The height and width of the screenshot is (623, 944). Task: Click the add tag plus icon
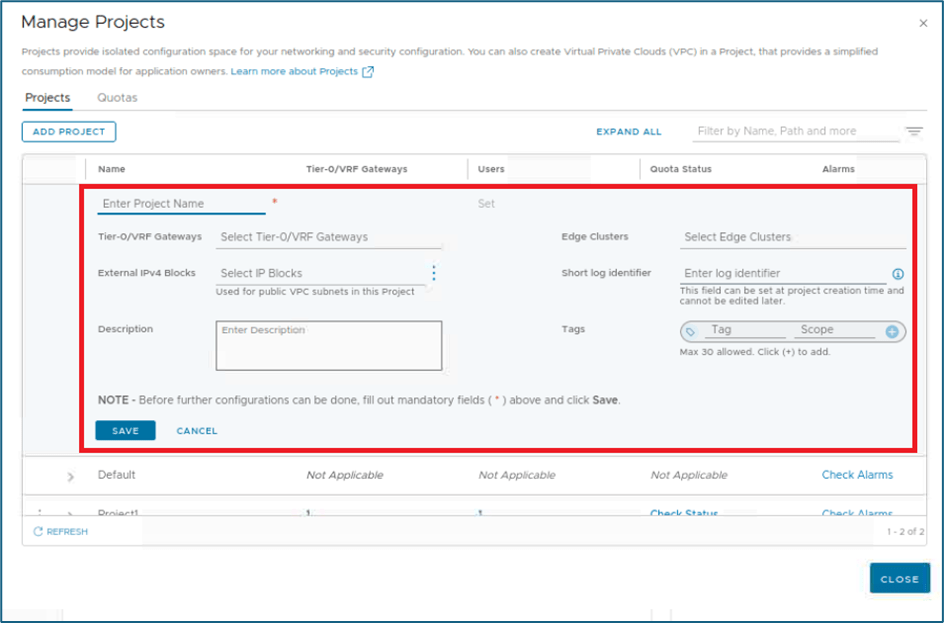[x=892, y=331]
